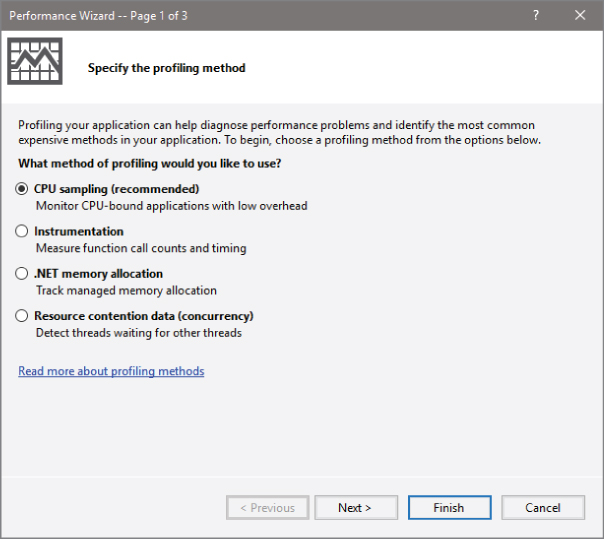Close the Performance Wizard dialog

[580, 15]
